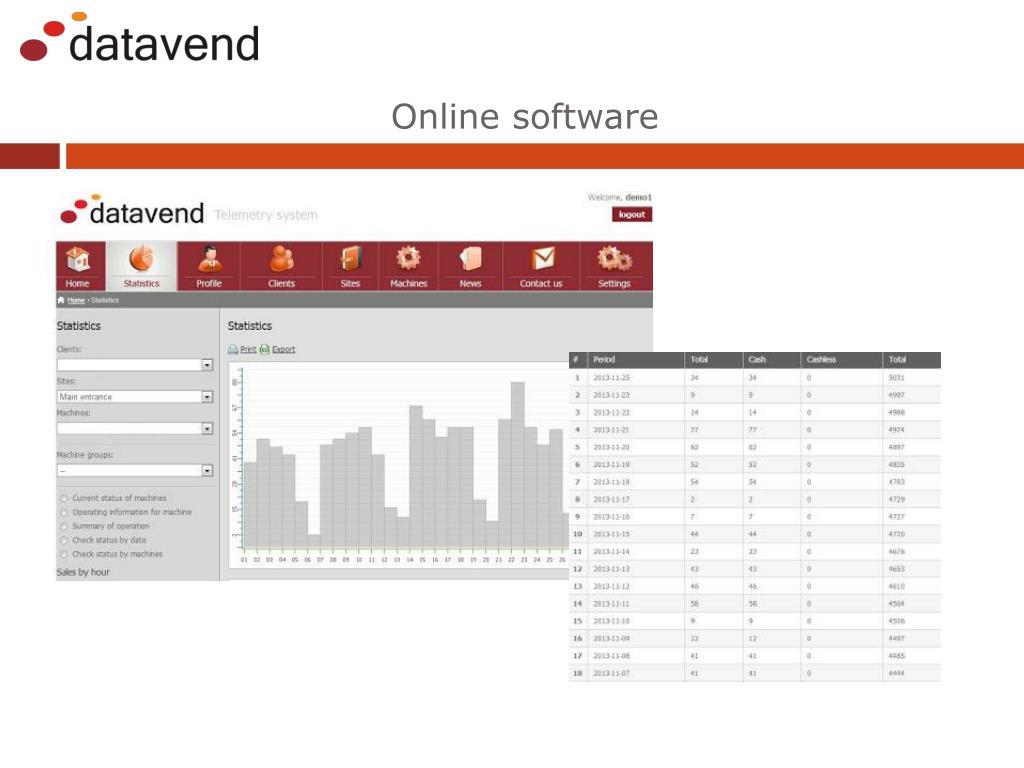Open the Settings gears icon
The width and height of the screenshot is (1024, 768).
coord(615,259)
